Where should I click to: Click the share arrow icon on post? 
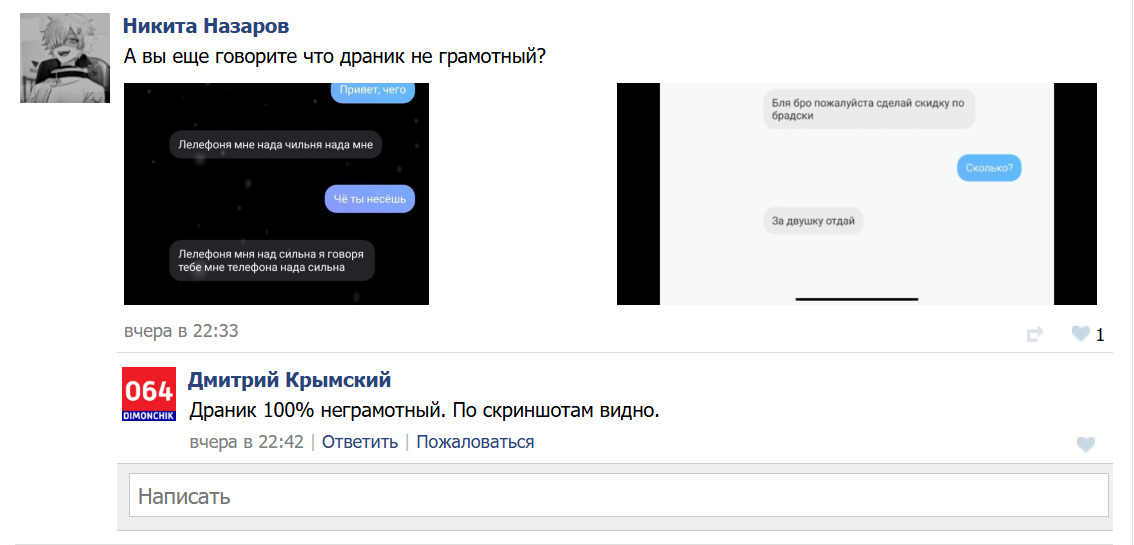(x=1035, y=334)
